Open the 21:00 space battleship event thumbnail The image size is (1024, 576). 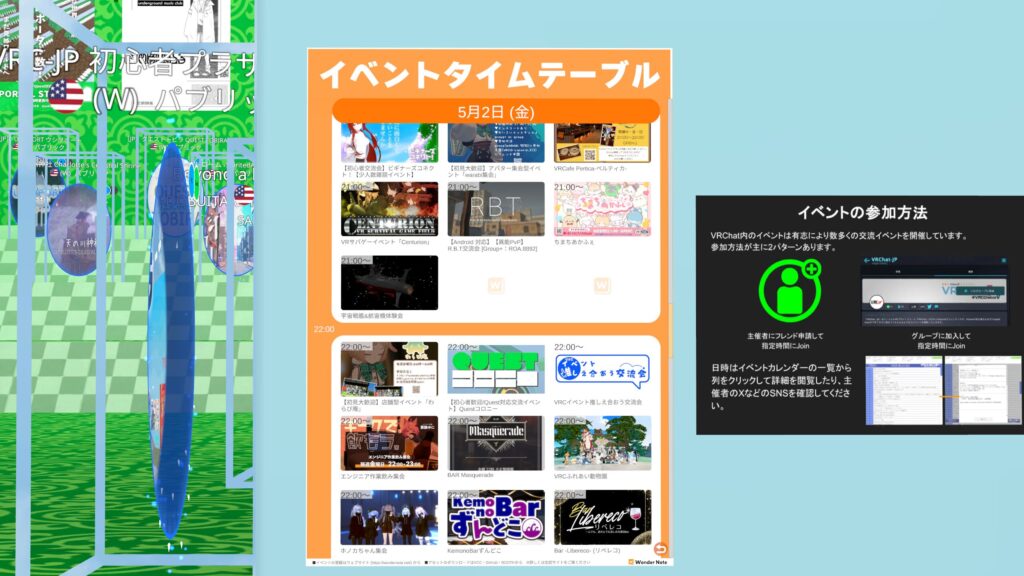point(389,283)
